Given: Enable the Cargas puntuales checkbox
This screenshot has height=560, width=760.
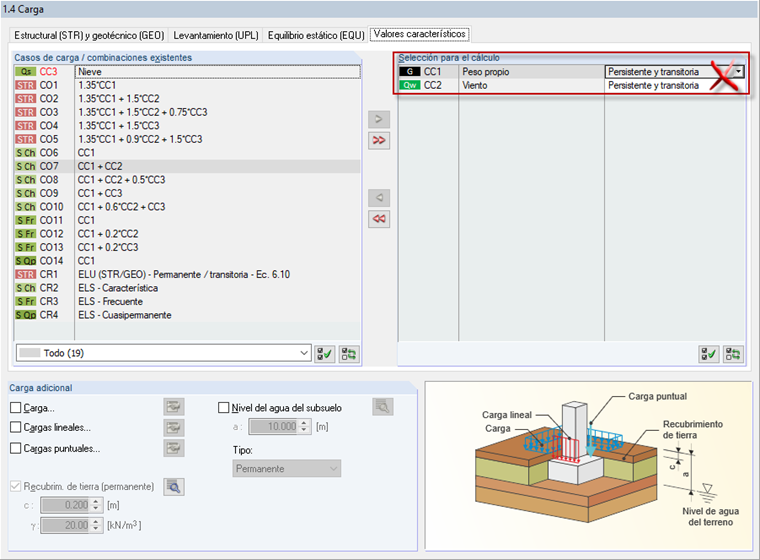Looking at the screenshot, I should [16, 448].
